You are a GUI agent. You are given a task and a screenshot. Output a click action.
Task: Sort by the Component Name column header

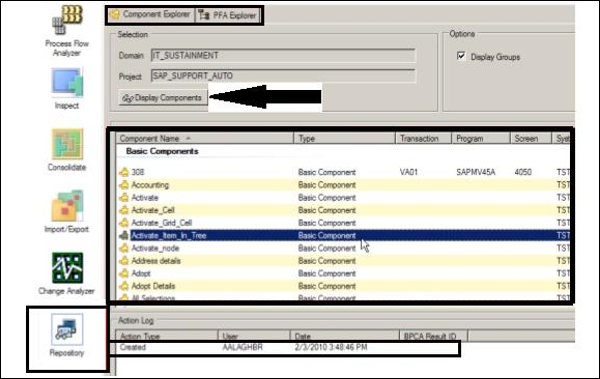(205, 139)
